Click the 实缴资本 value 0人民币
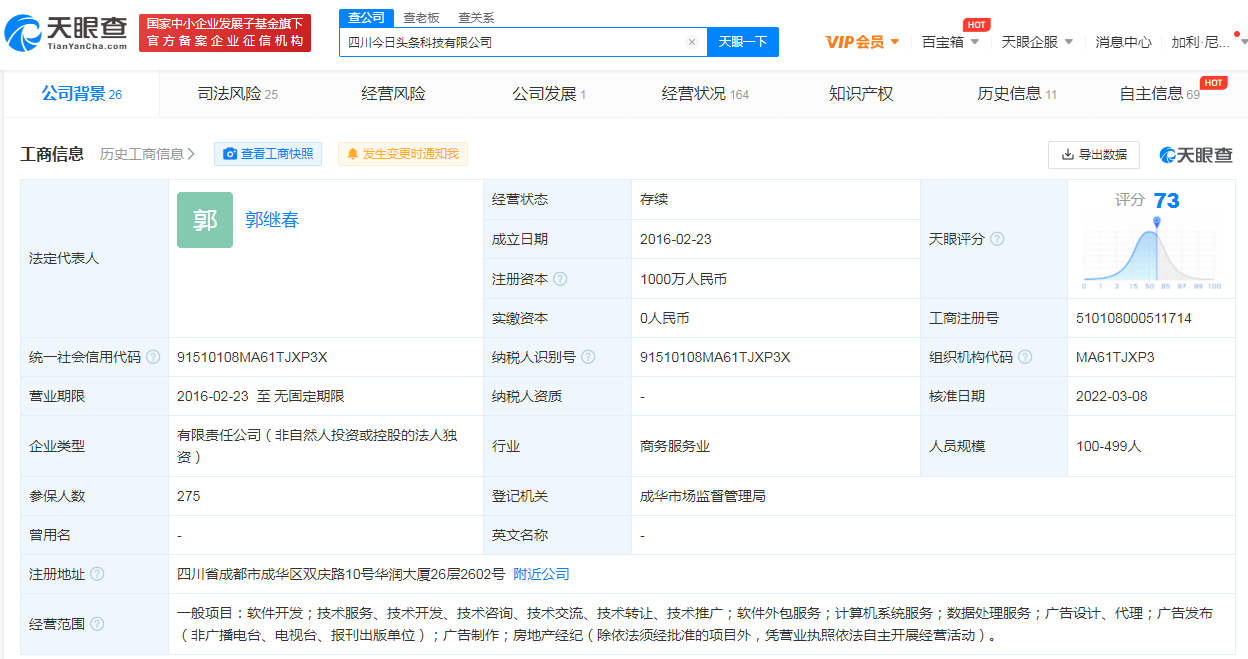The height and width of the screenshot is (659, 1248). coord(664,318)
